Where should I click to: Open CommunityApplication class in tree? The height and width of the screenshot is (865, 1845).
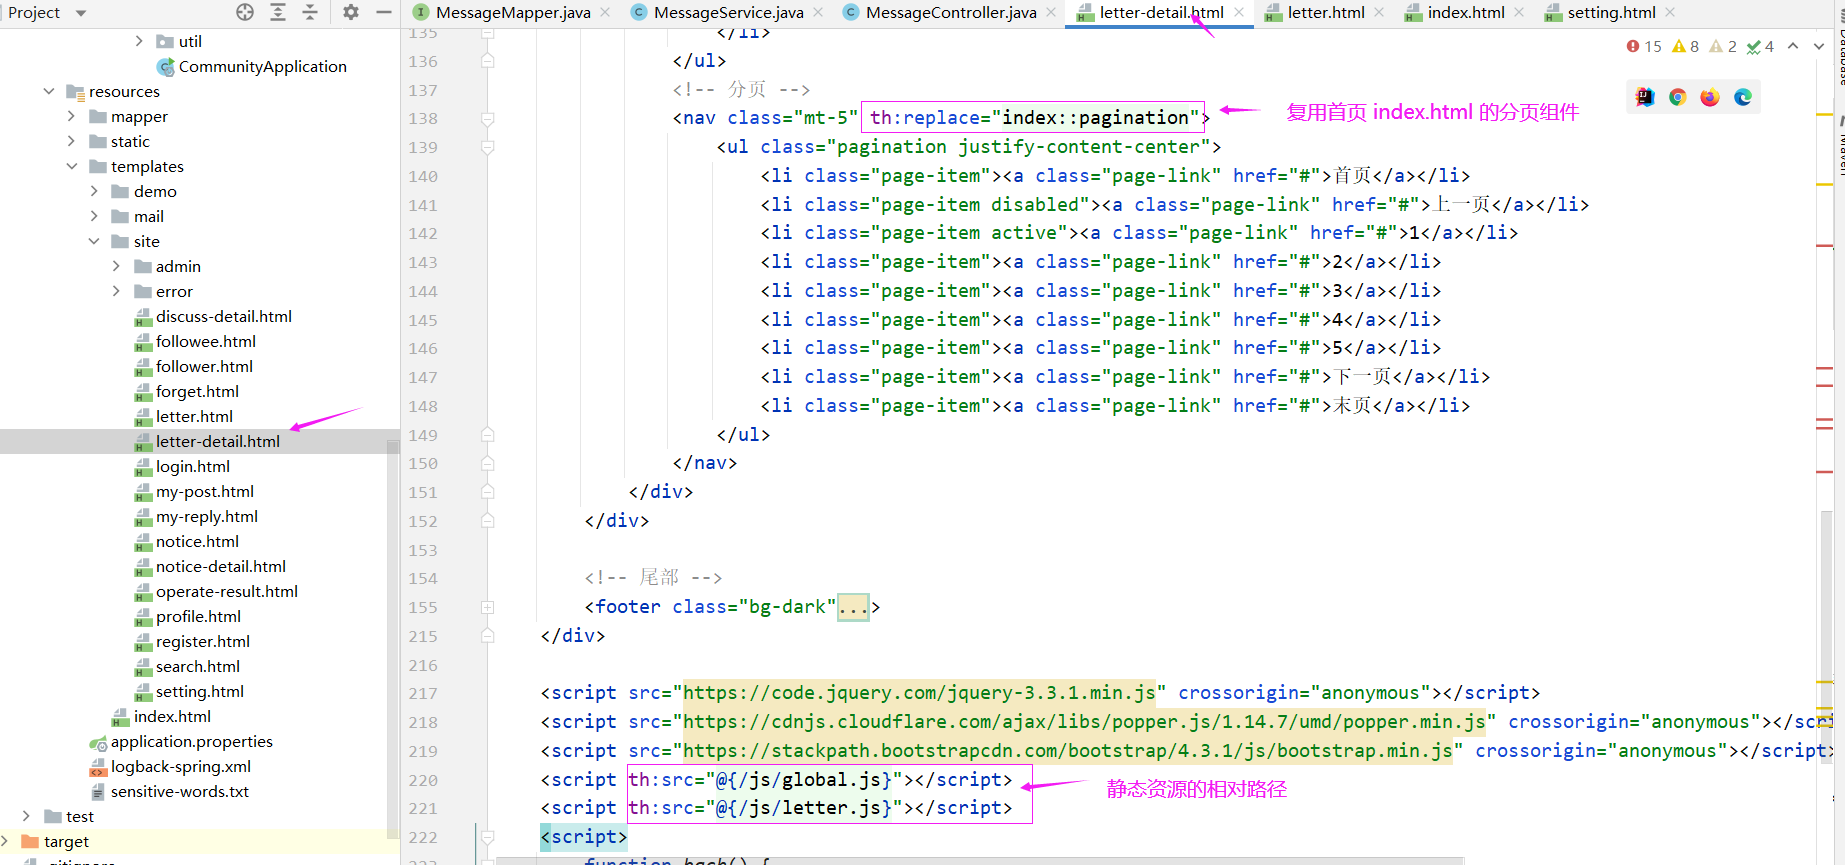(252, 66)
